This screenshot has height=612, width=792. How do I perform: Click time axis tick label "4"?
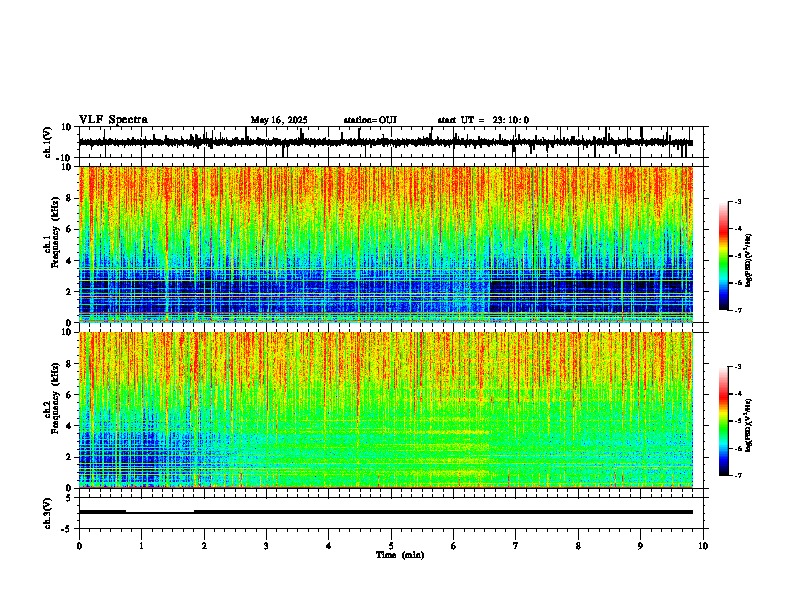(329, 546)
